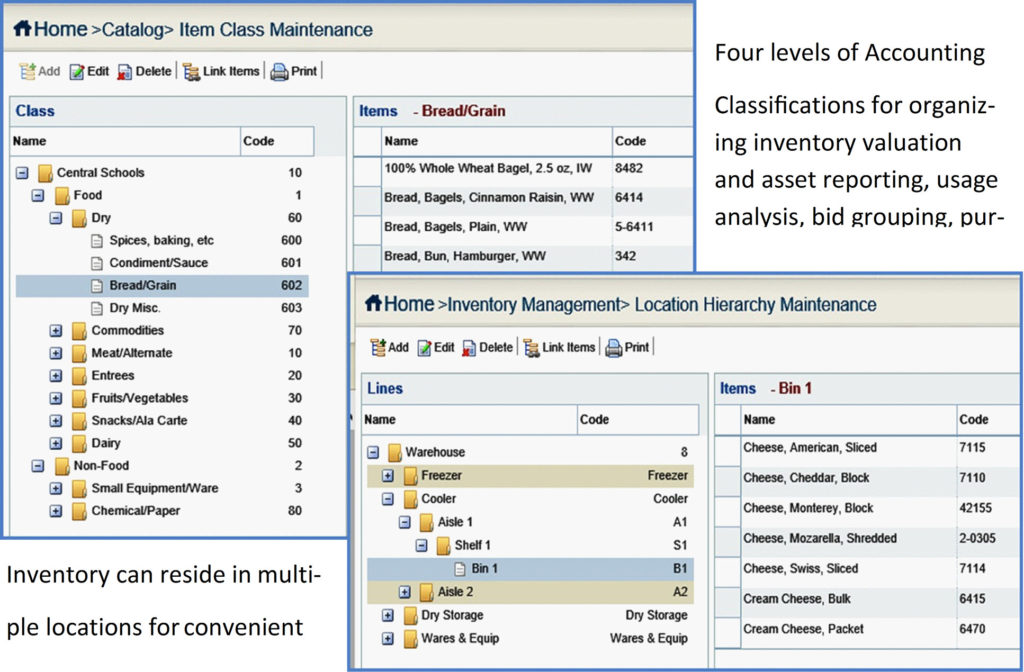Go Home from Item Class Maintenance breadcrumb
This screenshot has width=1024, height=672.
pyautogui.click(x=51, y=29)
